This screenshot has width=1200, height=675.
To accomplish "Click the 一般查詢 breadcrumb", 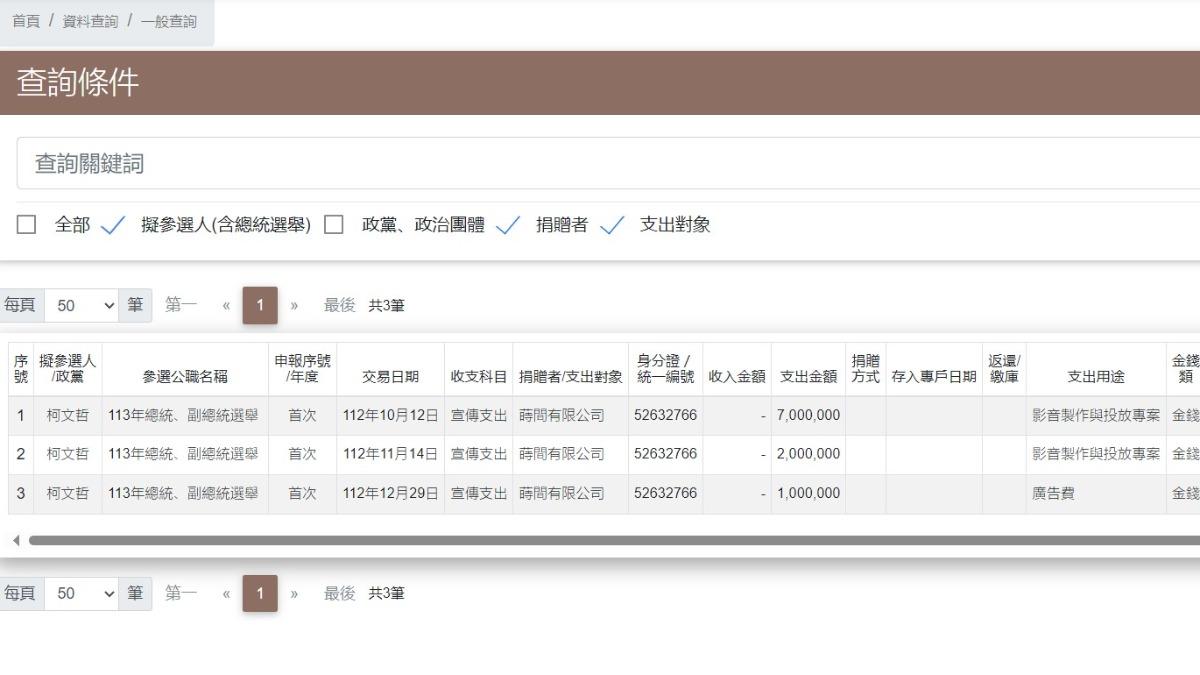I will [x=169, y=21].
